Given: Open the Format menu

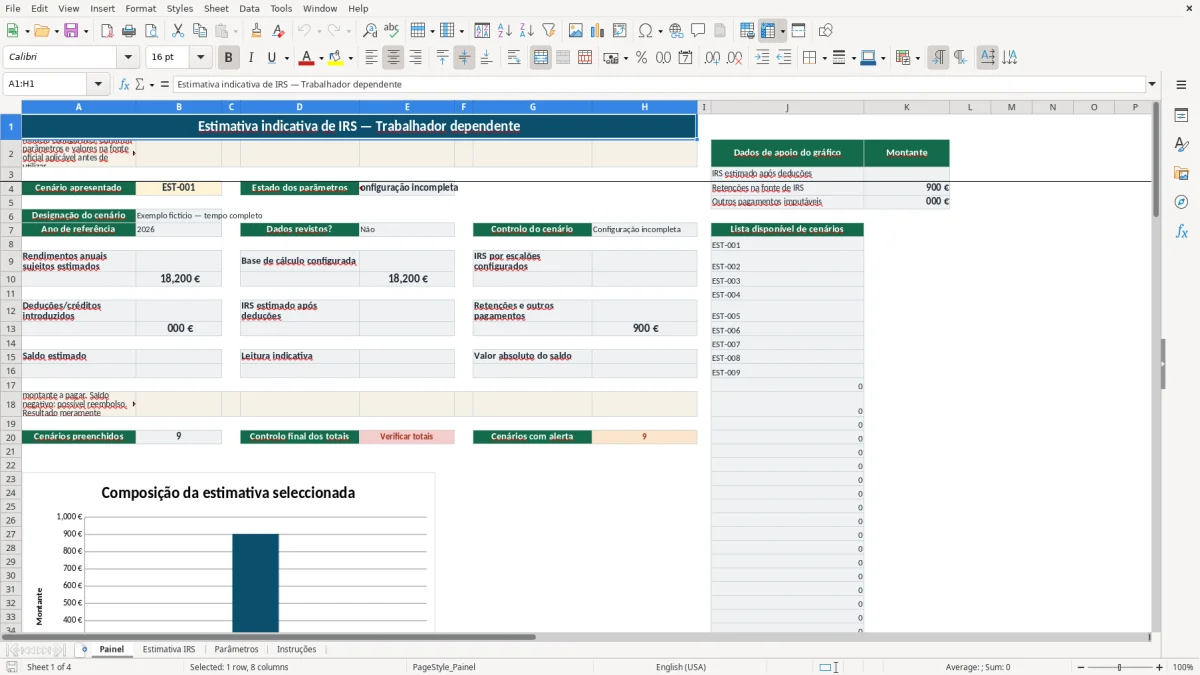Looking at the screenshot, I should point(140,8).
